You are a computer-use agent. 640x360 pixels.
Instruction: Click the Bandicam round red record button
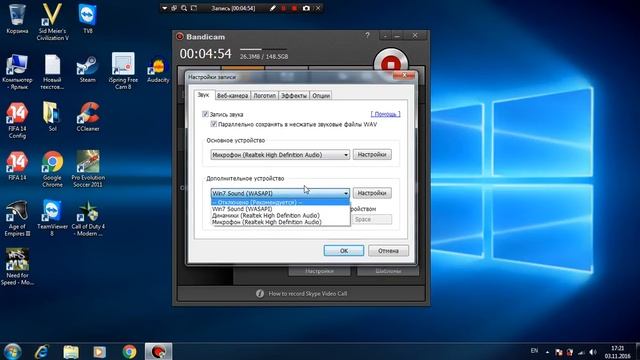point(391,64)
